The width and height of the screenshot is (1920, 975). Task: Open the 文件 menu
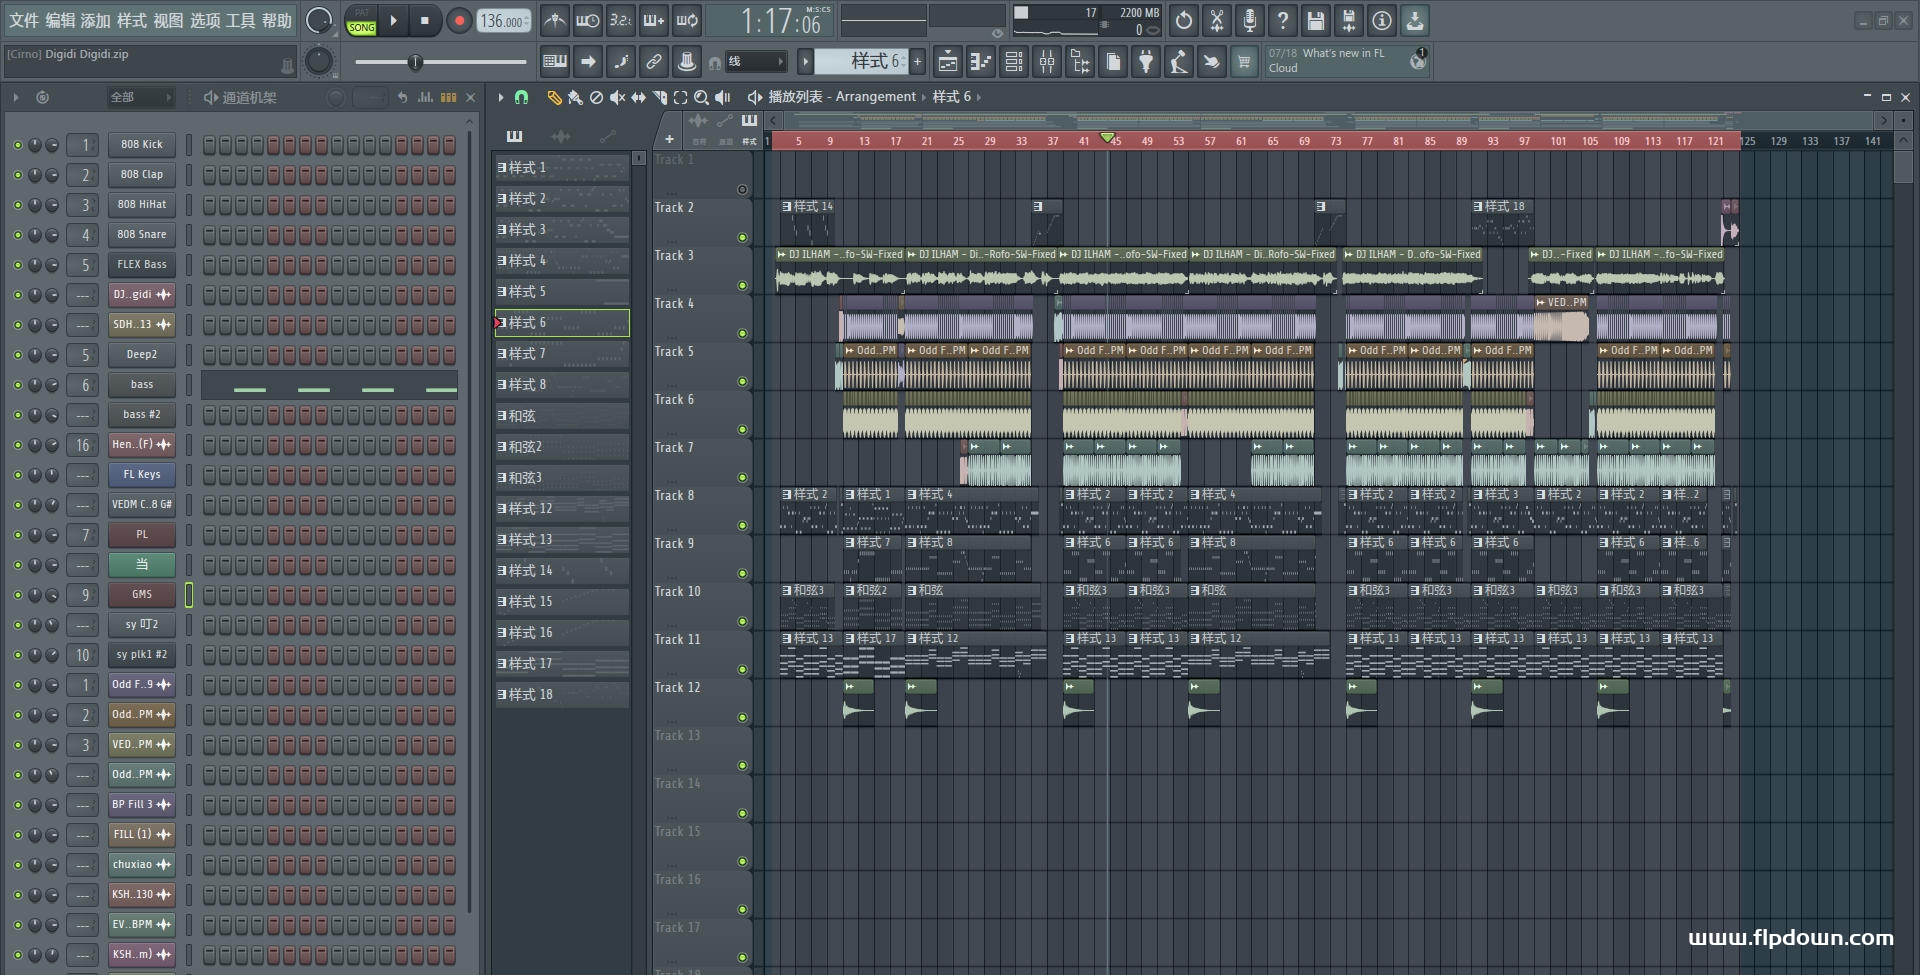point(24,20)
